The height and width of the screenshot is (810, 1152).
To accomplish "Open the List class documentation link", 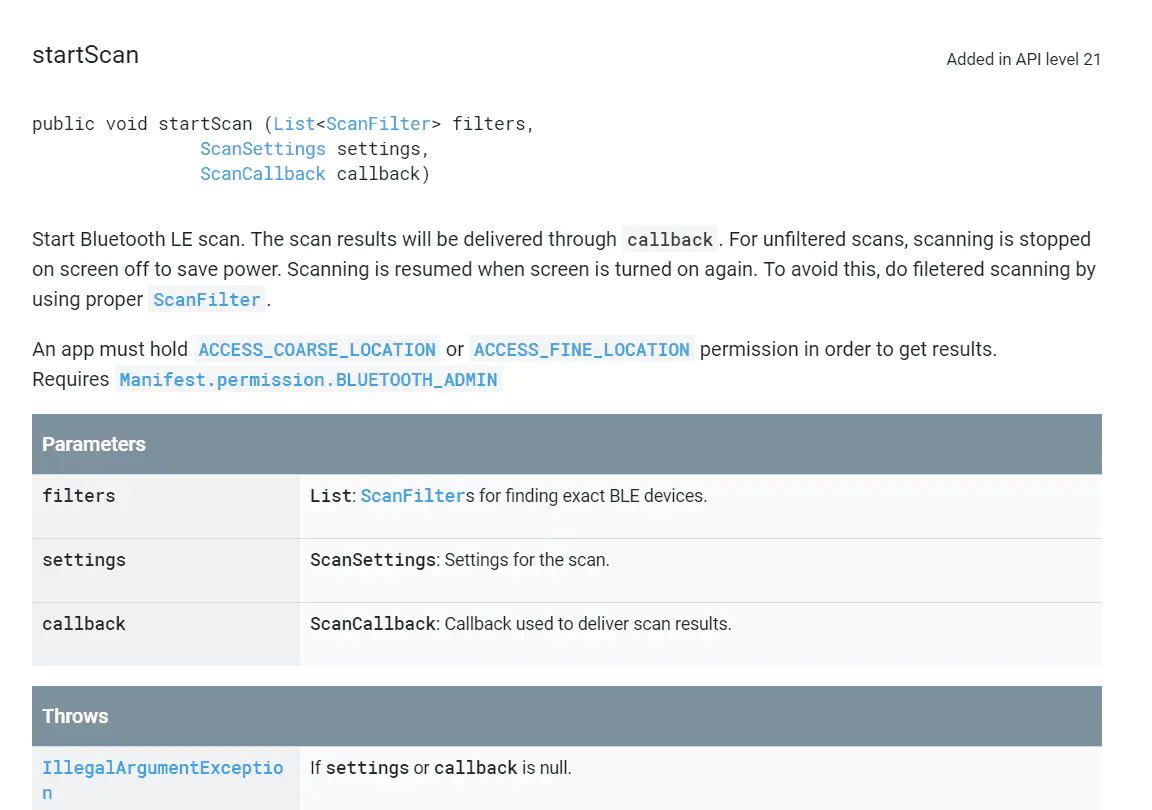I will pos(293,123).
